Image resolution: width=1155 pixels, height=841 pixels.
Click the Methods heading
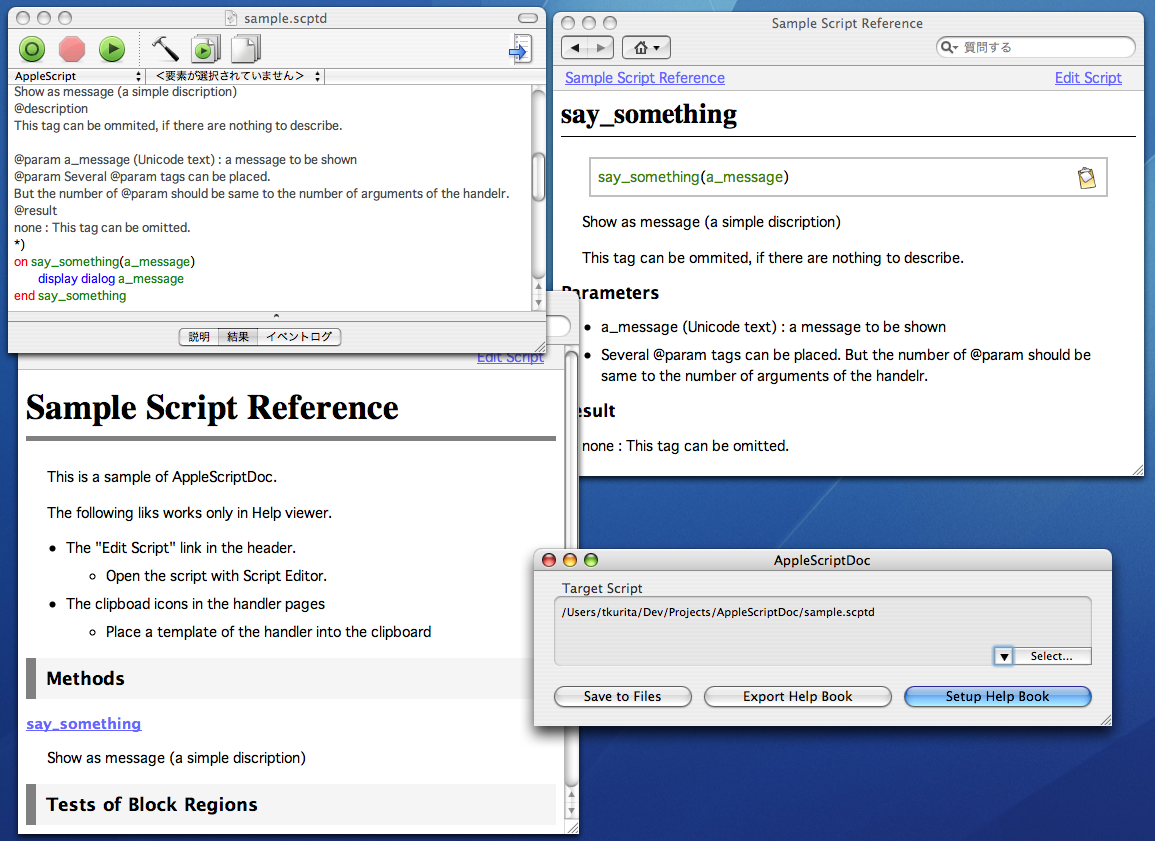coord(85,678)
